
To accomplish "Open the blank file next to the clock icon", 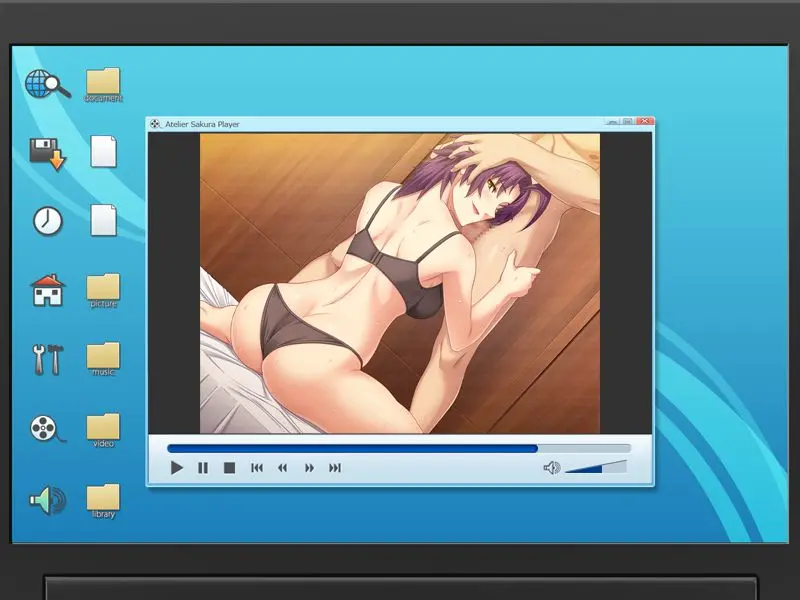I will pos(104,220).
